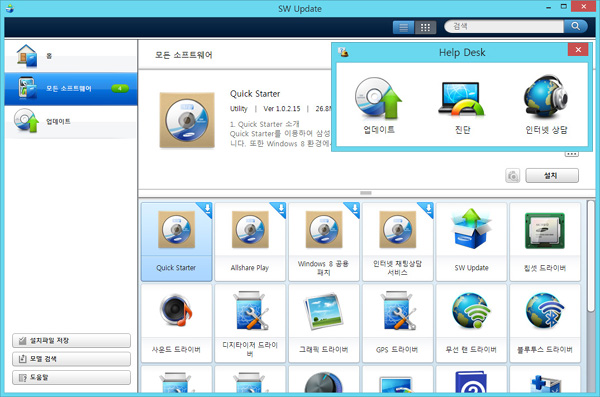
Task: Click the 설치 install button
Action: click(x=552, y=176)
